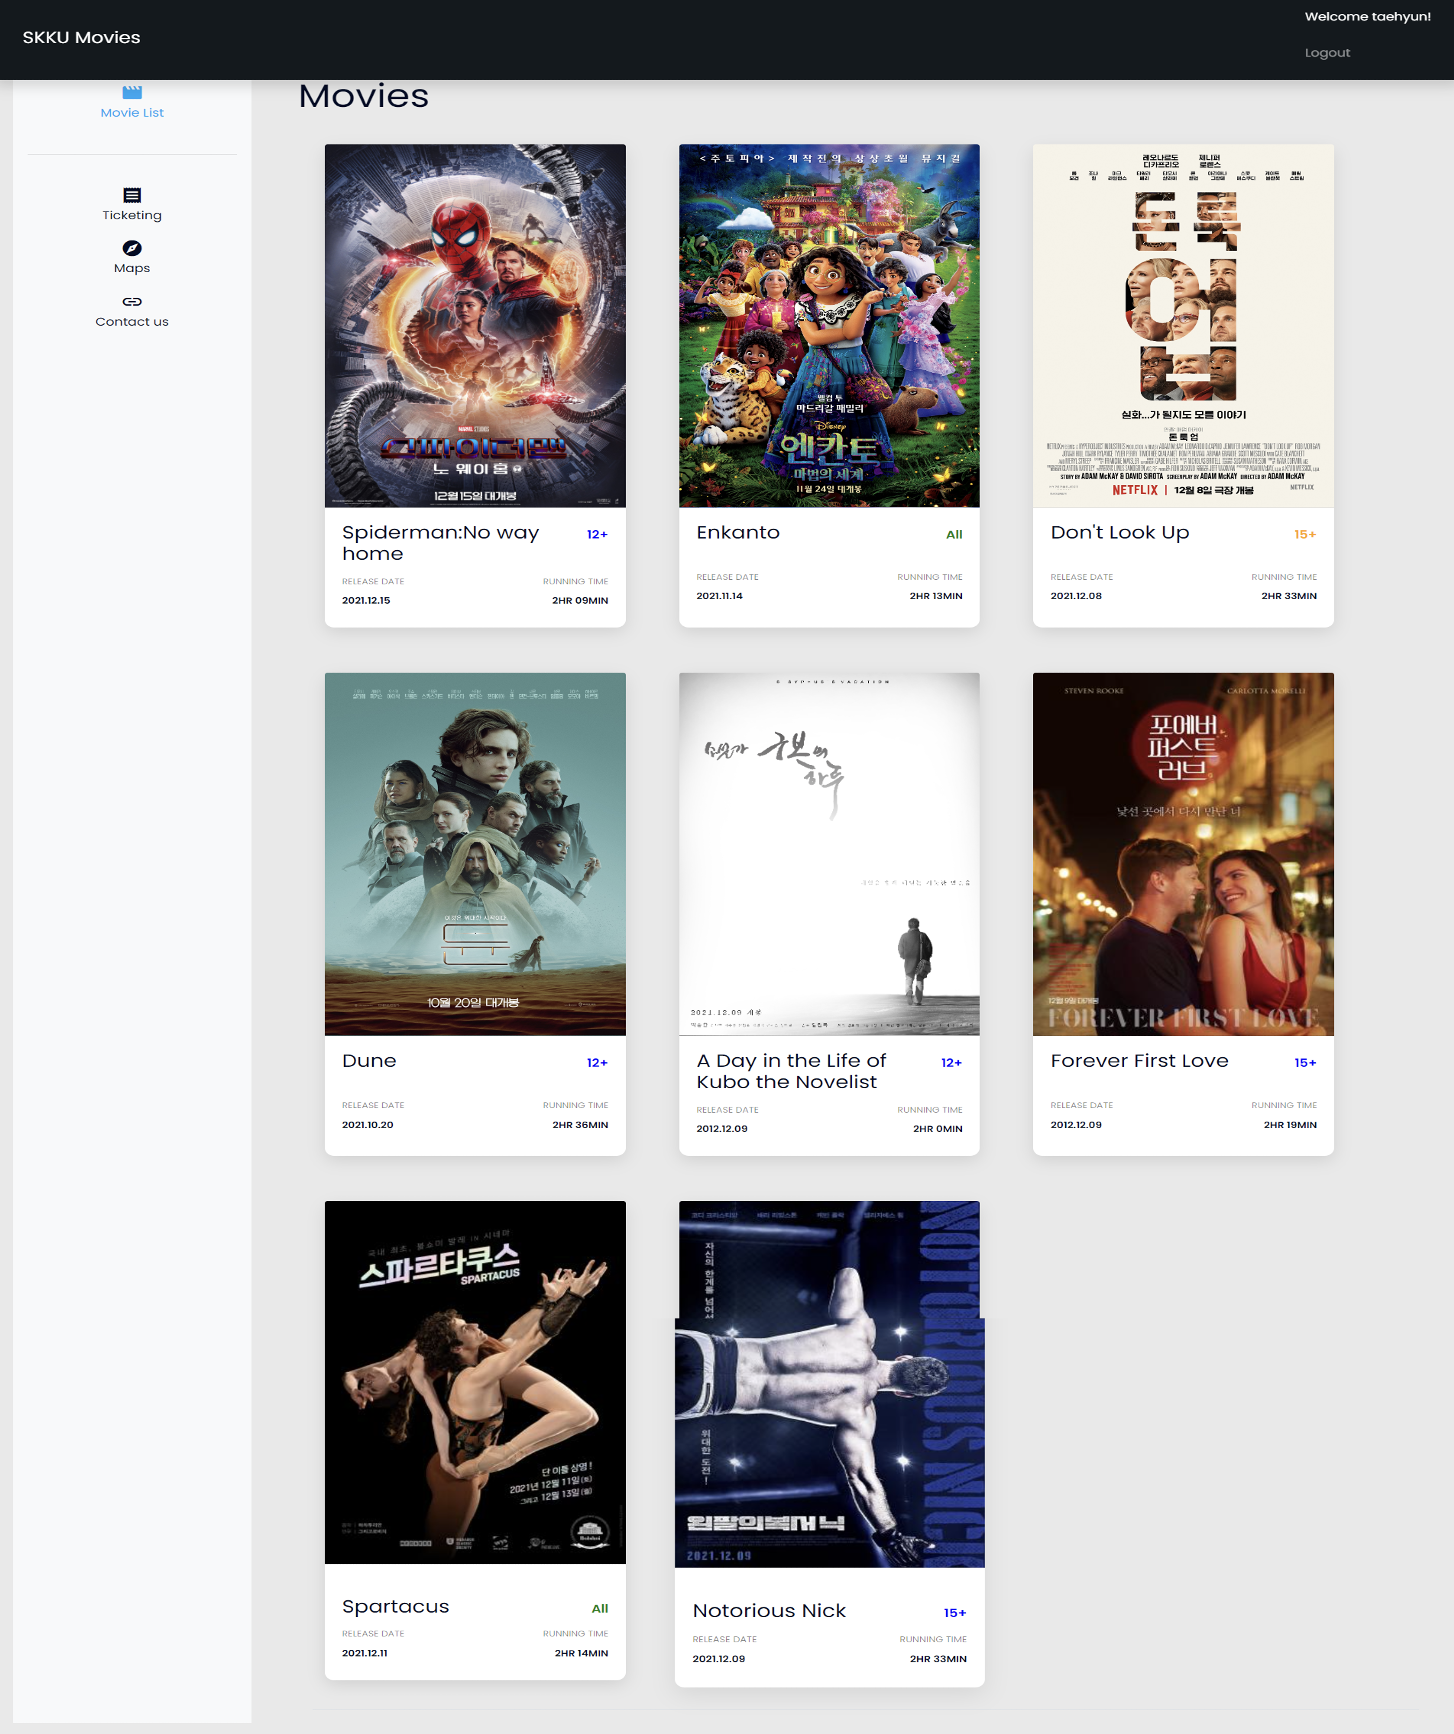Go to Ticketing menu label
This screenshot has width=1454, height=1734.
click(x=132, y=215)
